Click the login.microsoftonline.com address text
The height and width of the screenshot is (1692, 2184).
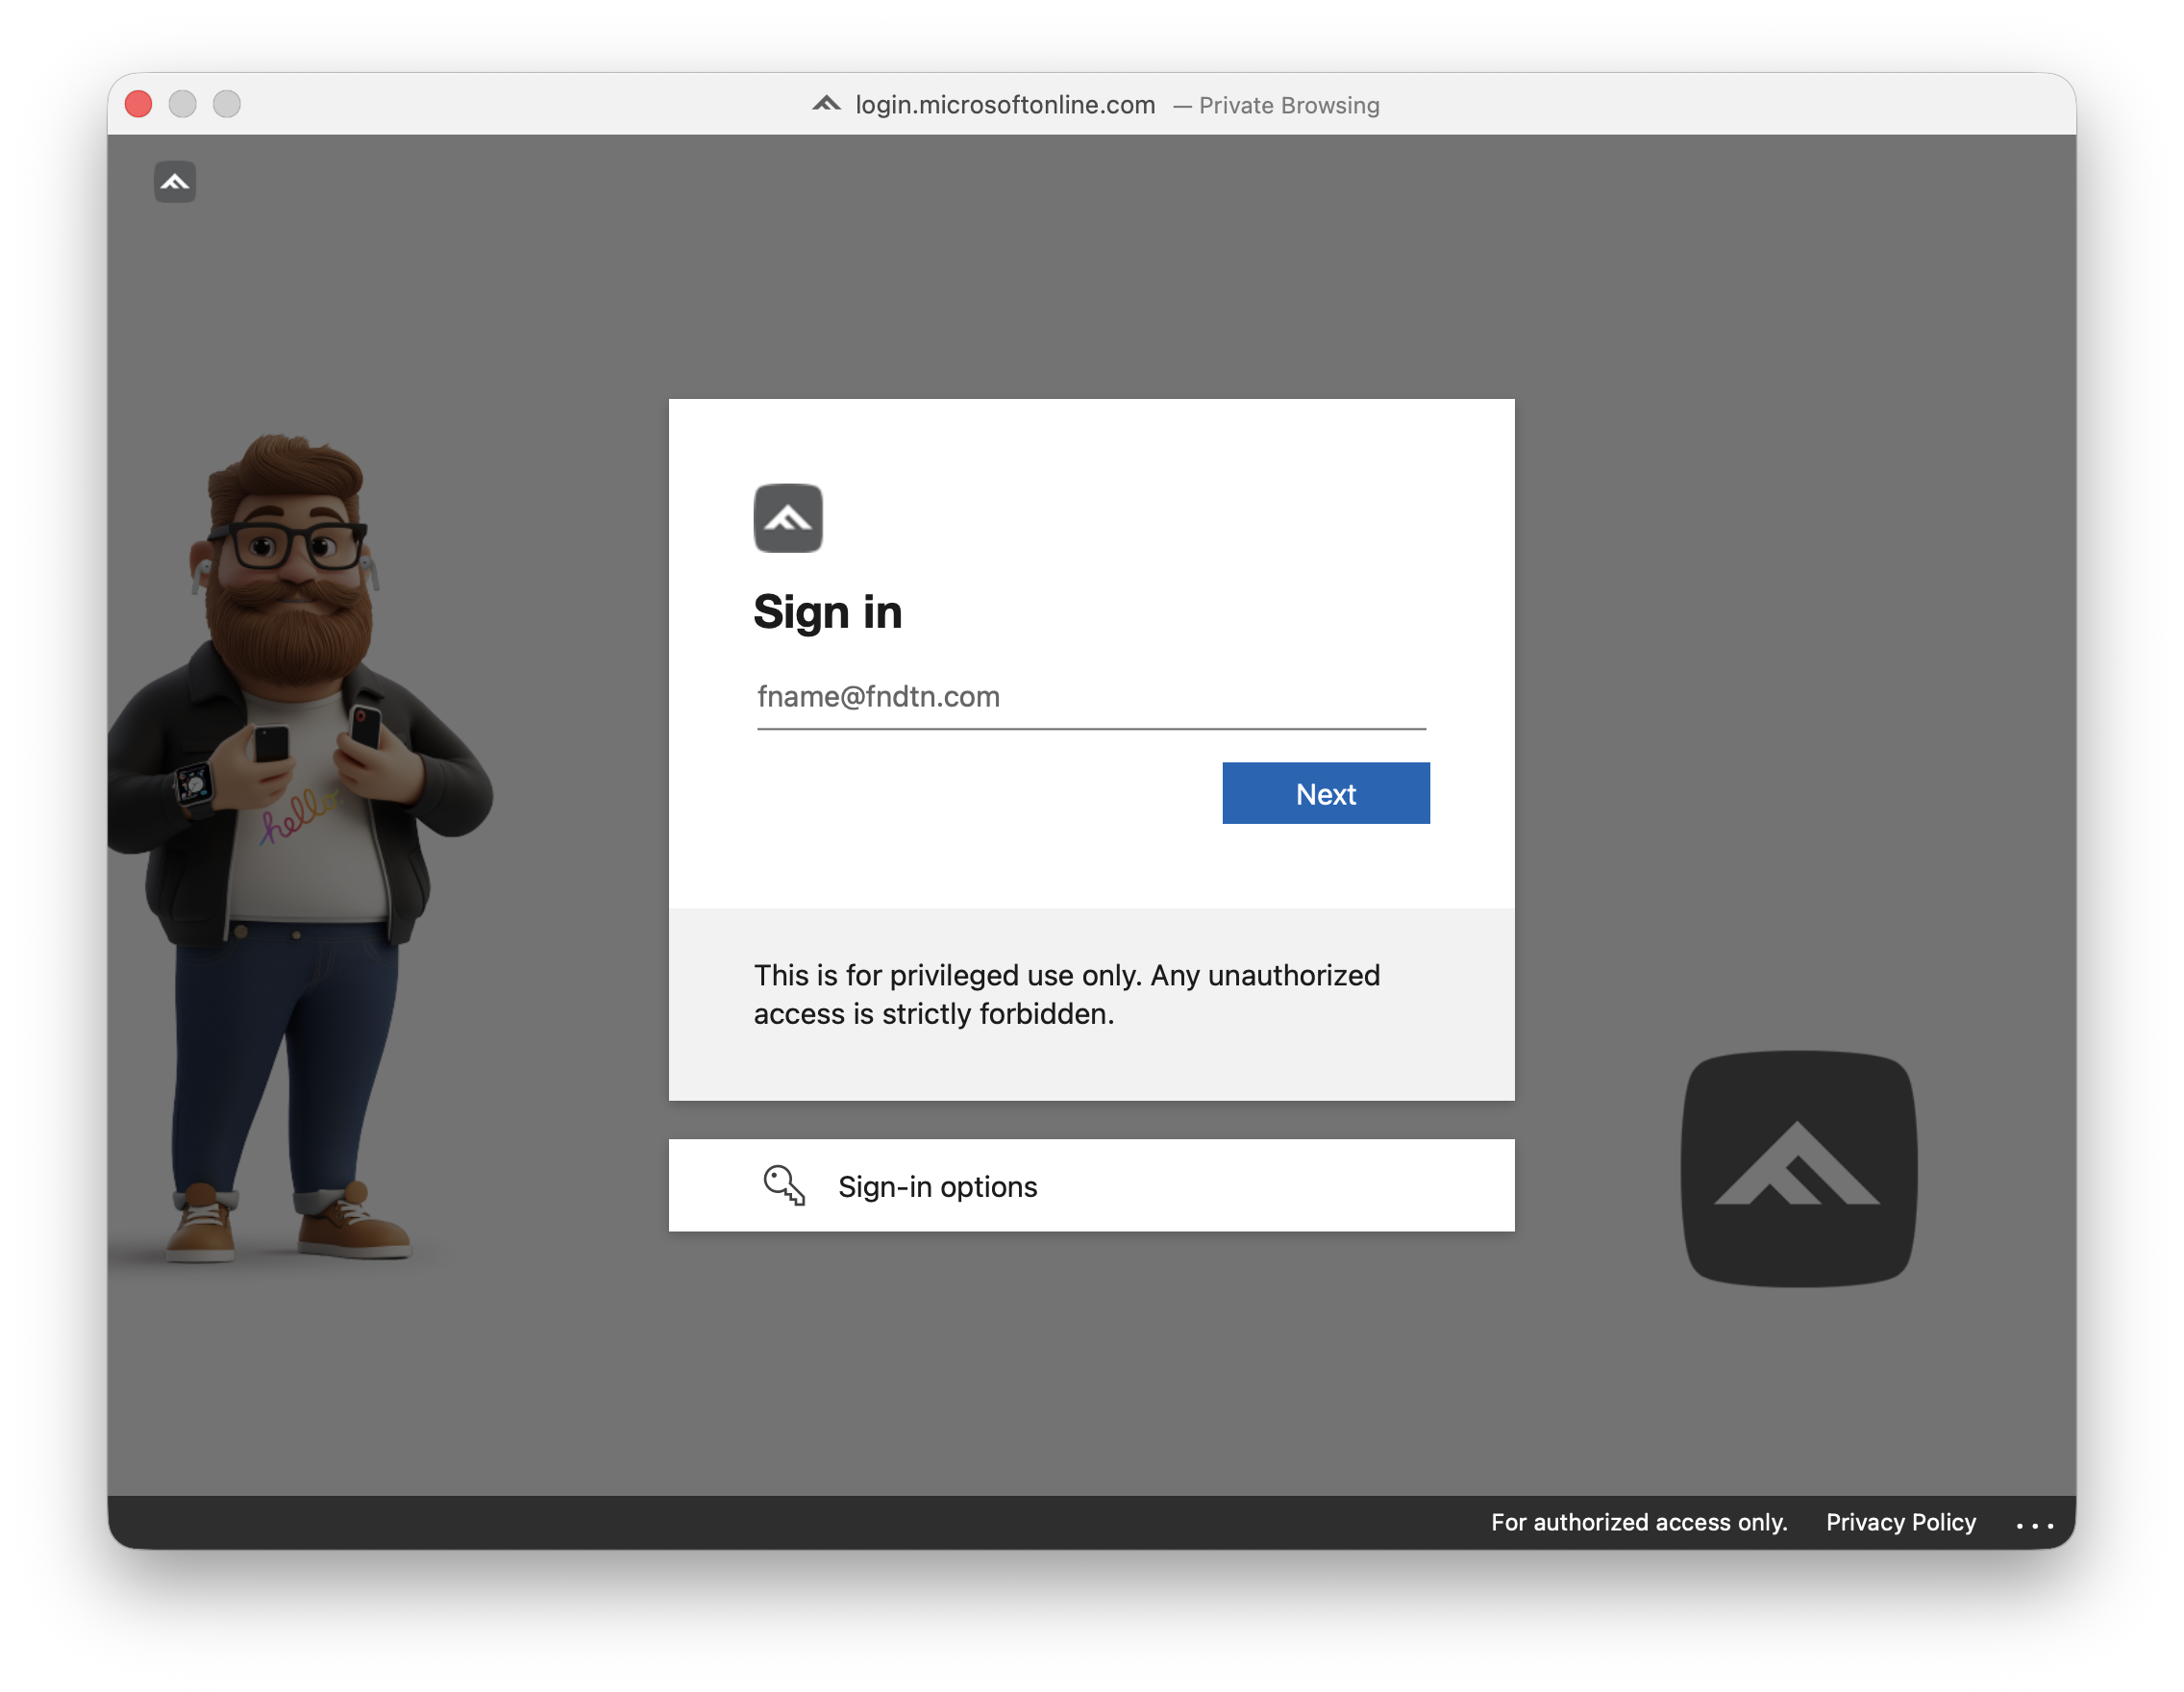tap(1004, 105)
